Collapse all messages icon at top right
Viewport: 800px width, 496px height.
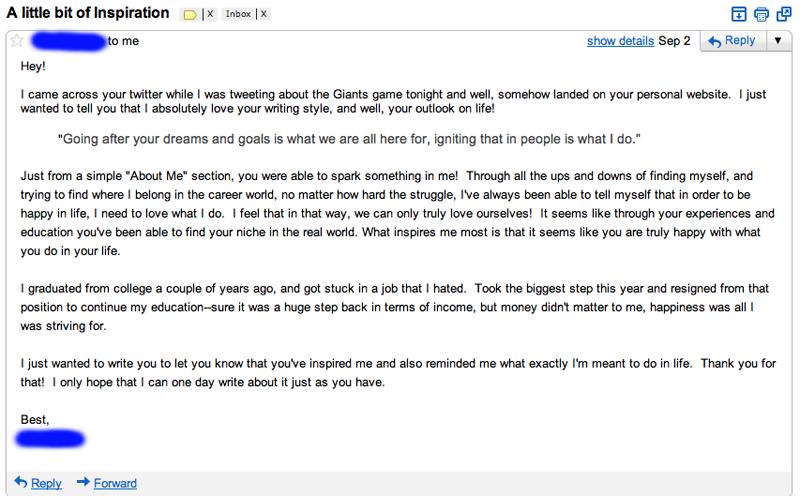(740, 13)
